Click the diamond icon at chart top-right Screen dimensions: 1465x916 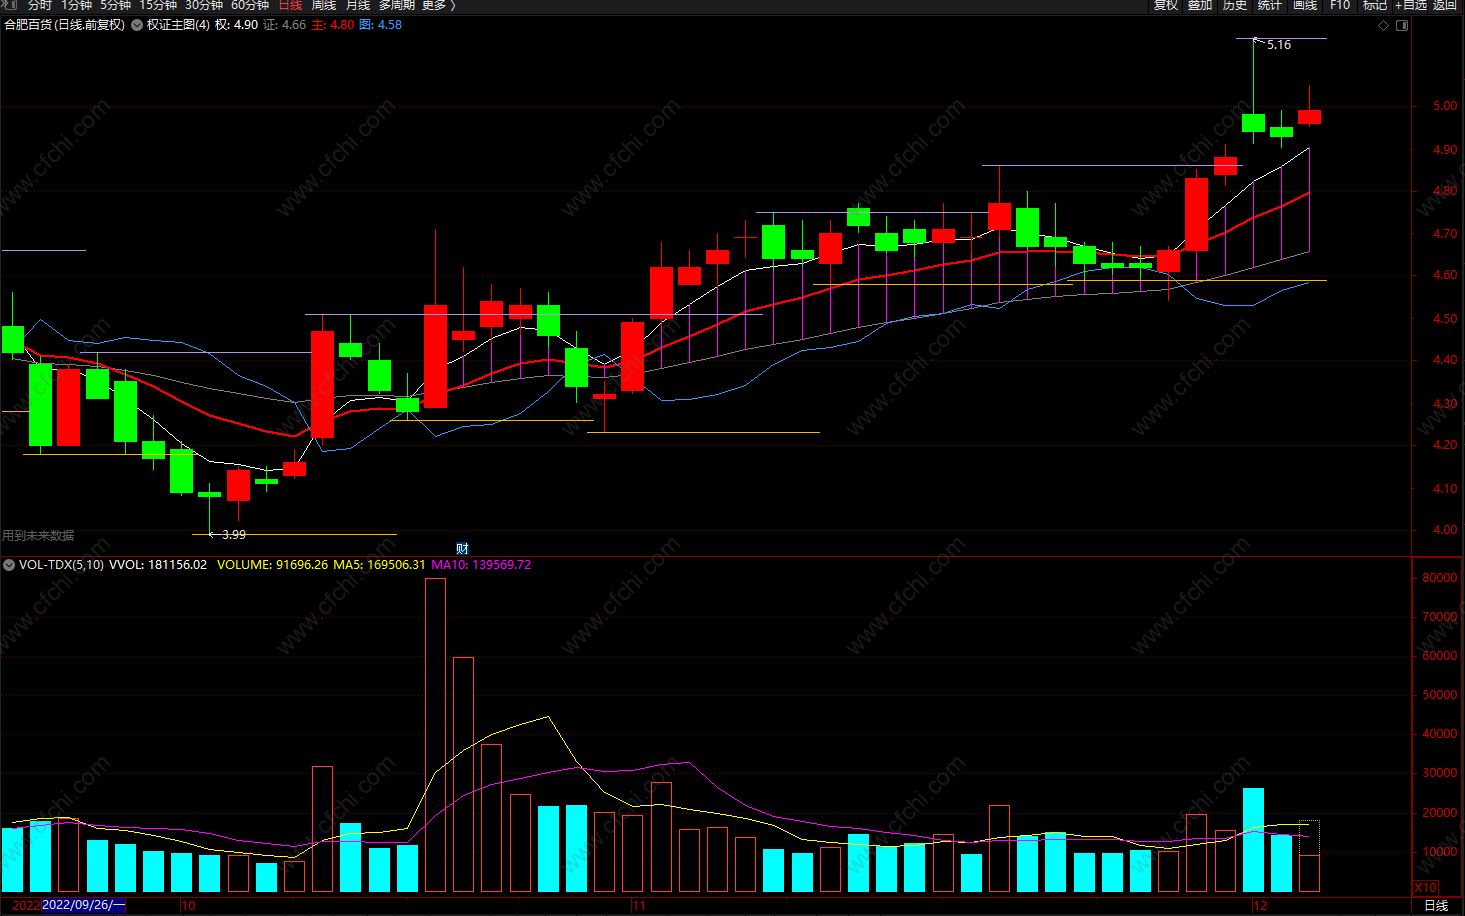tap(1384, 25)
